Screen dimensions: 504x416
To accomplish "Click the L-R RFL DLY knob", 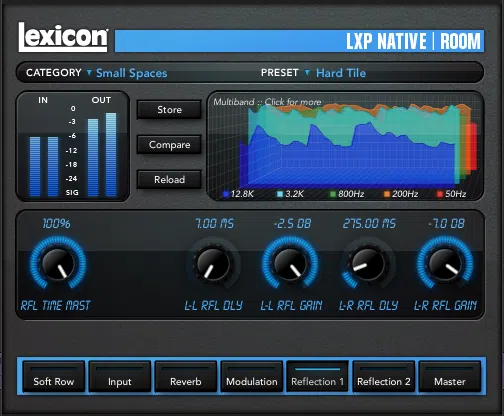I will point(368,264).
